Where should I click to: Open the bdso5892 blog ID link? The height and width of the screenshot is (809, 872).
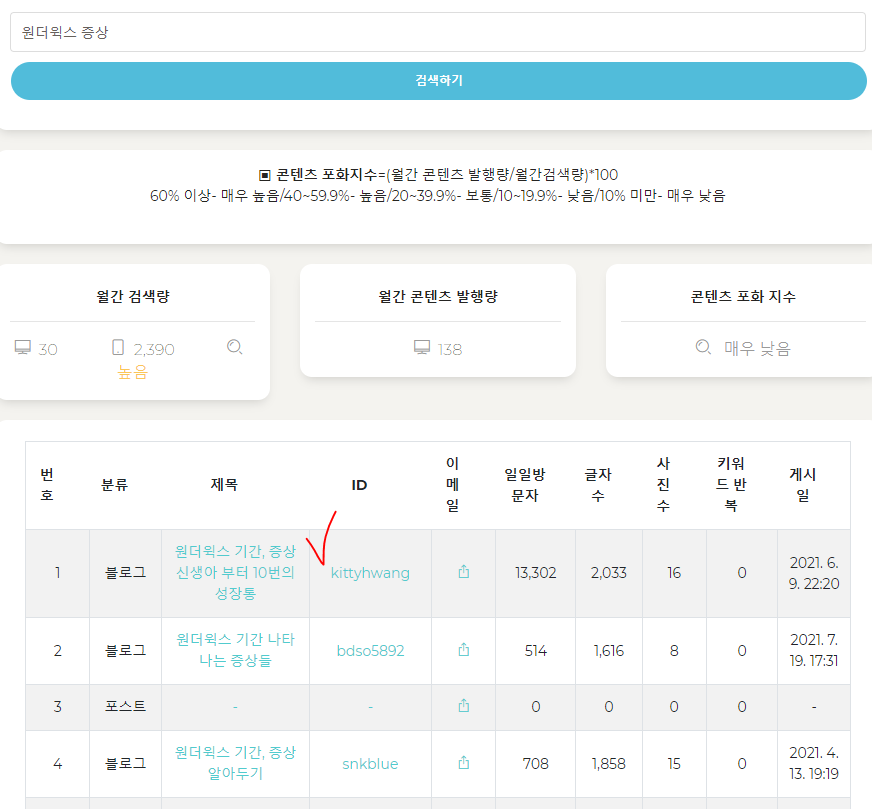(x=370, y=651)
